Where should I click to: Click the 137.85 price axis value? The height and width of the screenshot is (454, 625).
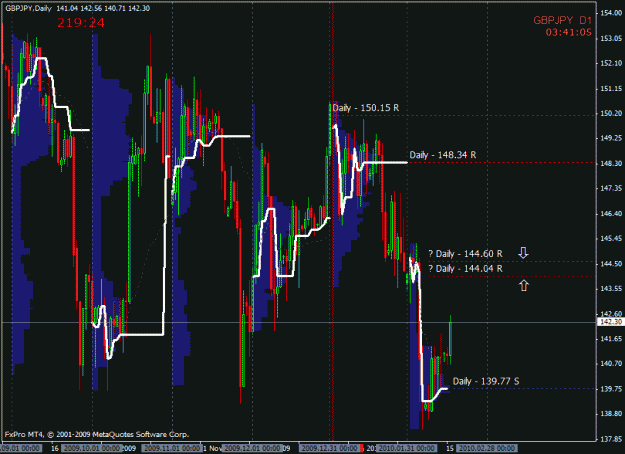611,439
